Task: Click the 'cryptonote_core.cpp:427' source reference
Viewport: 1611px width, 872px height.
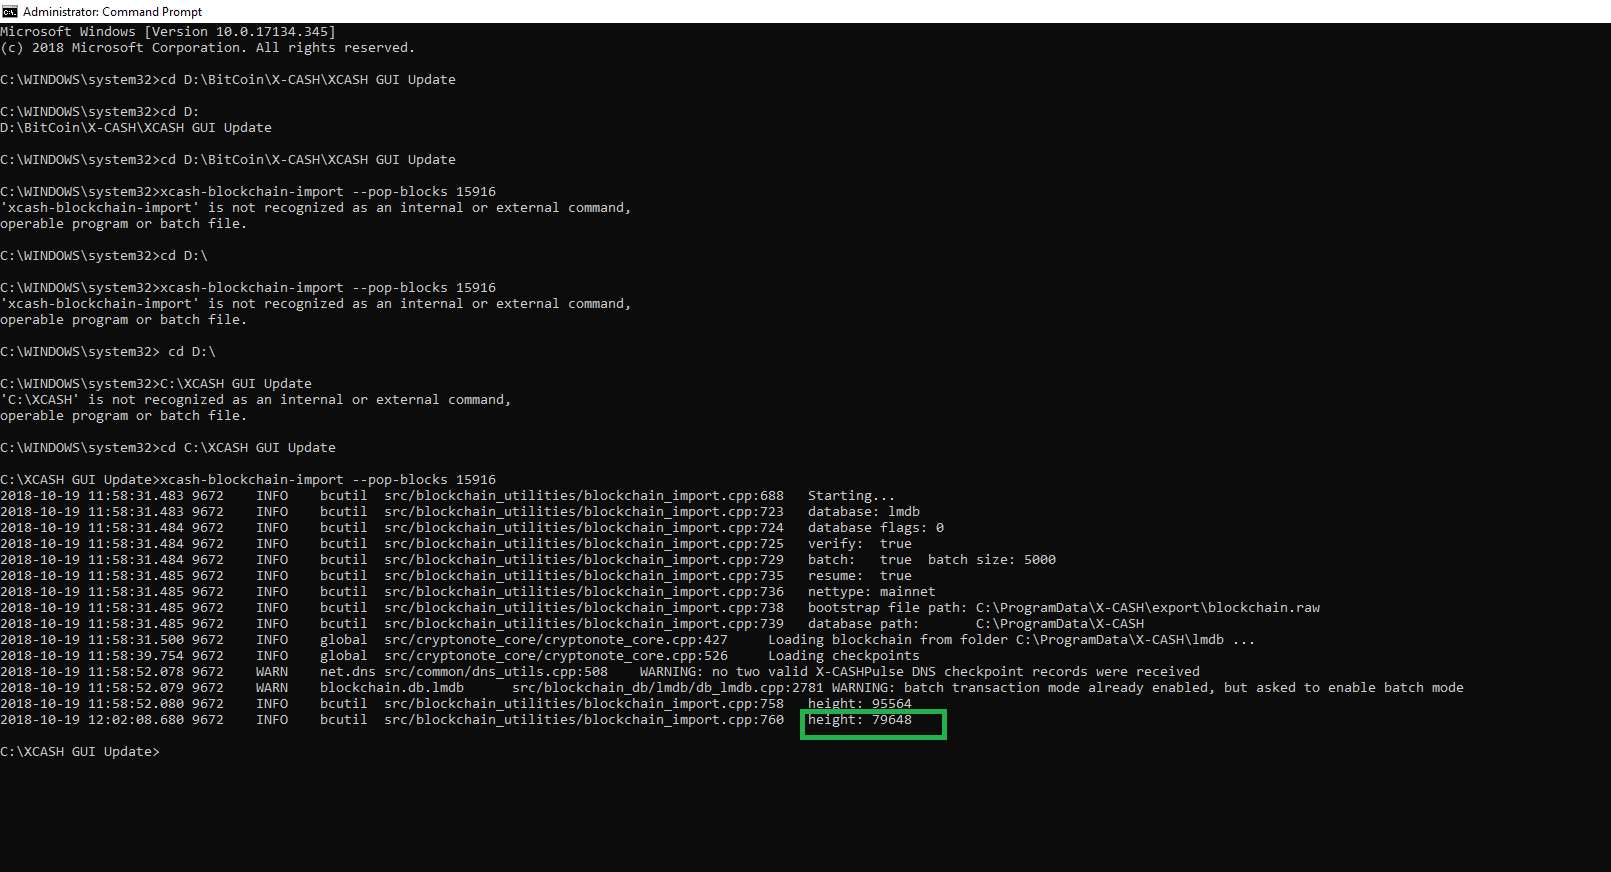Action: pyautogui.click(x=556, y=640)
